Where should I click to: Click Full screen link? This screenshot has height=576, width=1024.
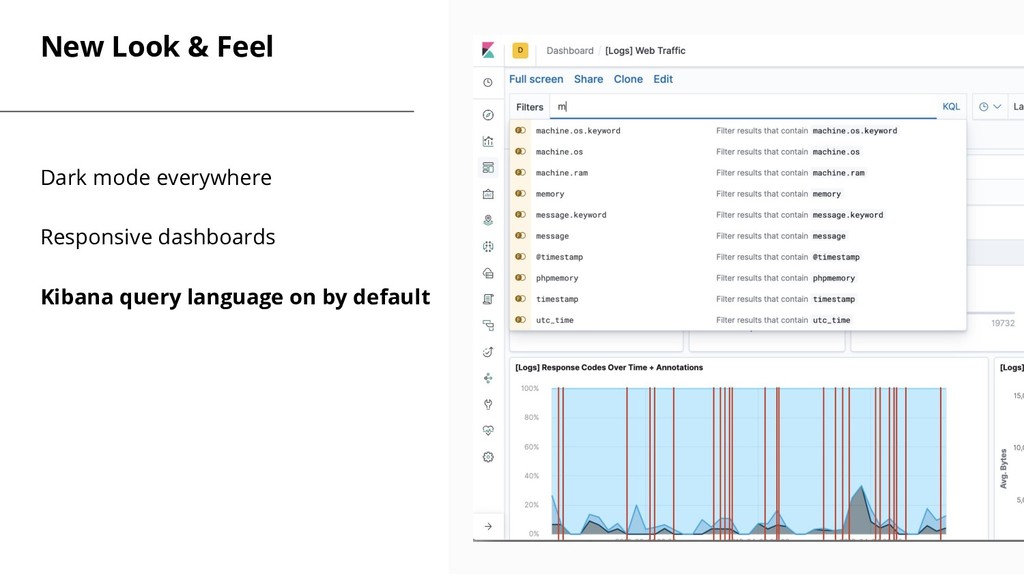tap(536, 79)
